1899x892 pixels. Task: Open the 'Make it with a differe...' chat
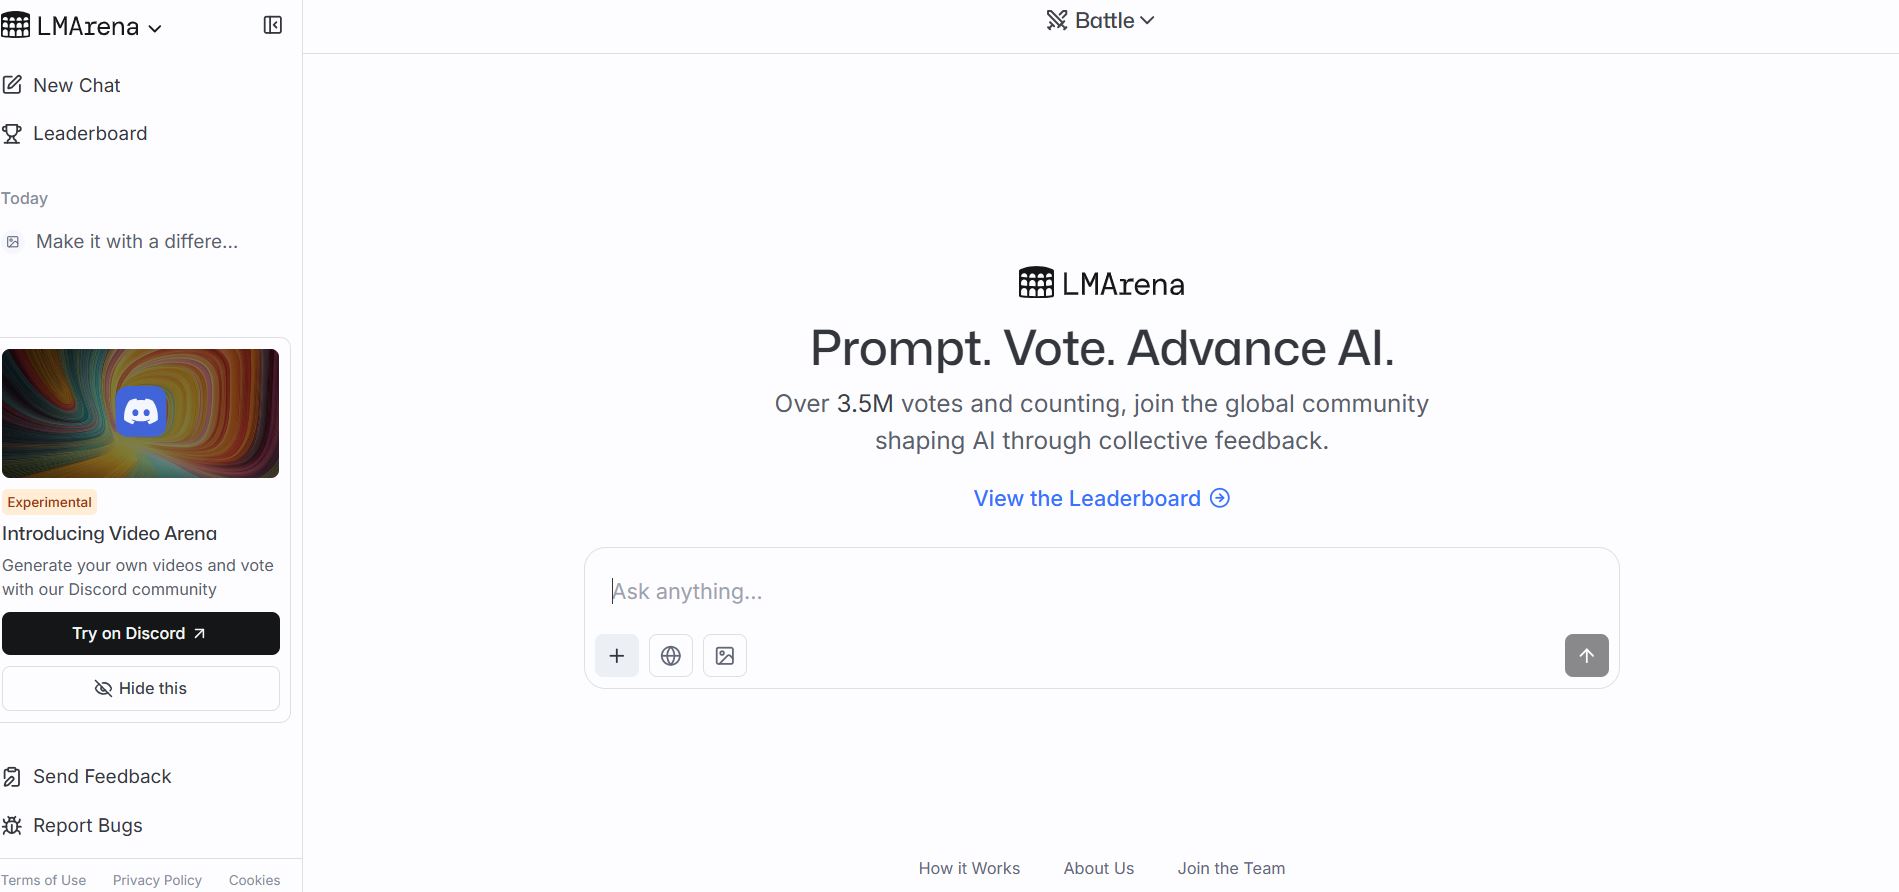[x=137, y=241]
